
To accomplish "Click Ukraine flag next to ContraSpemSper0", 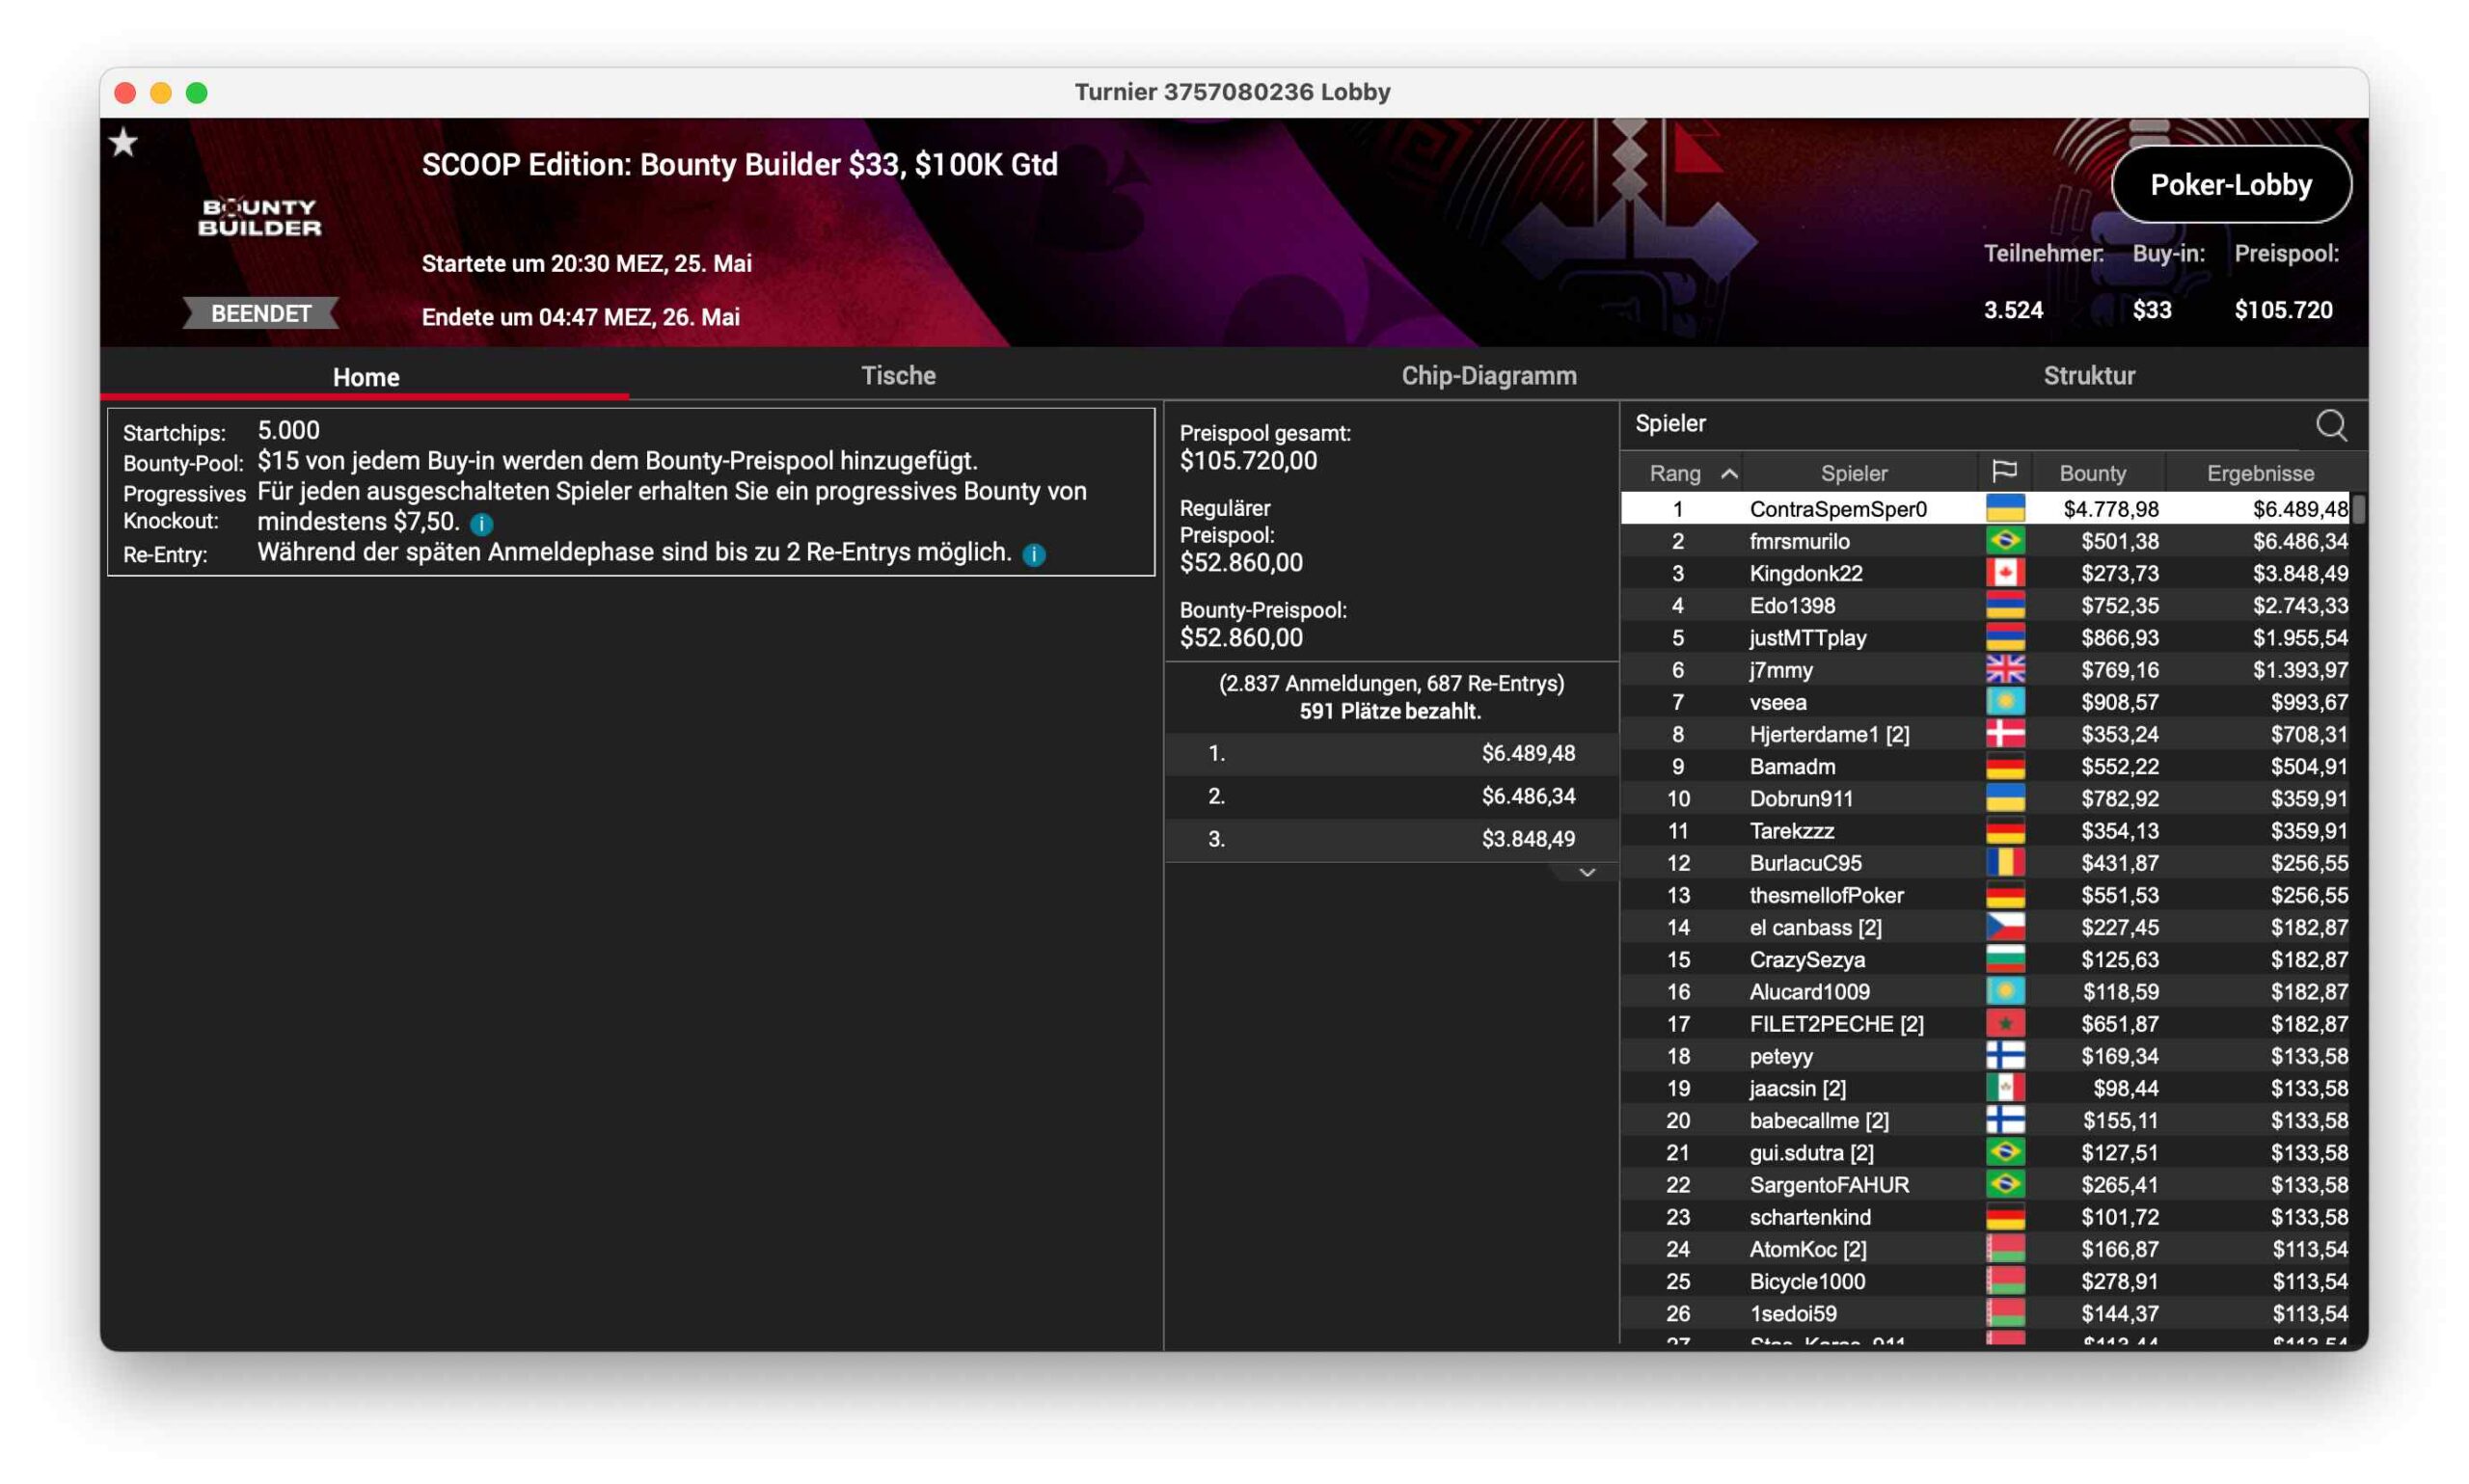I will click(2004, 509).
